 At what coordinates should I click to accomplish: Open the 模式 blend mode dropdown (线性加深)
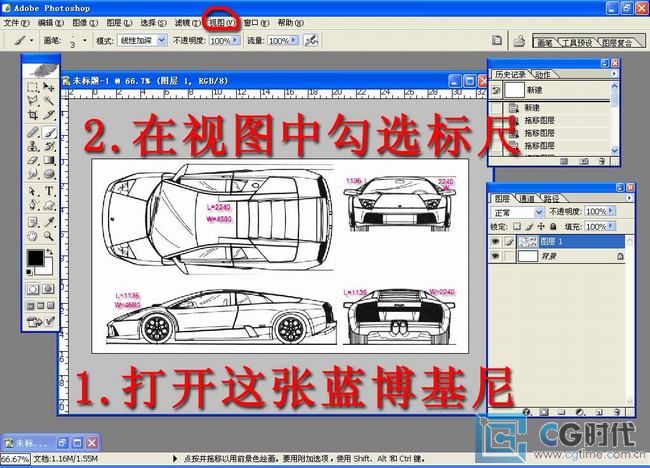[x=142, y=40]
